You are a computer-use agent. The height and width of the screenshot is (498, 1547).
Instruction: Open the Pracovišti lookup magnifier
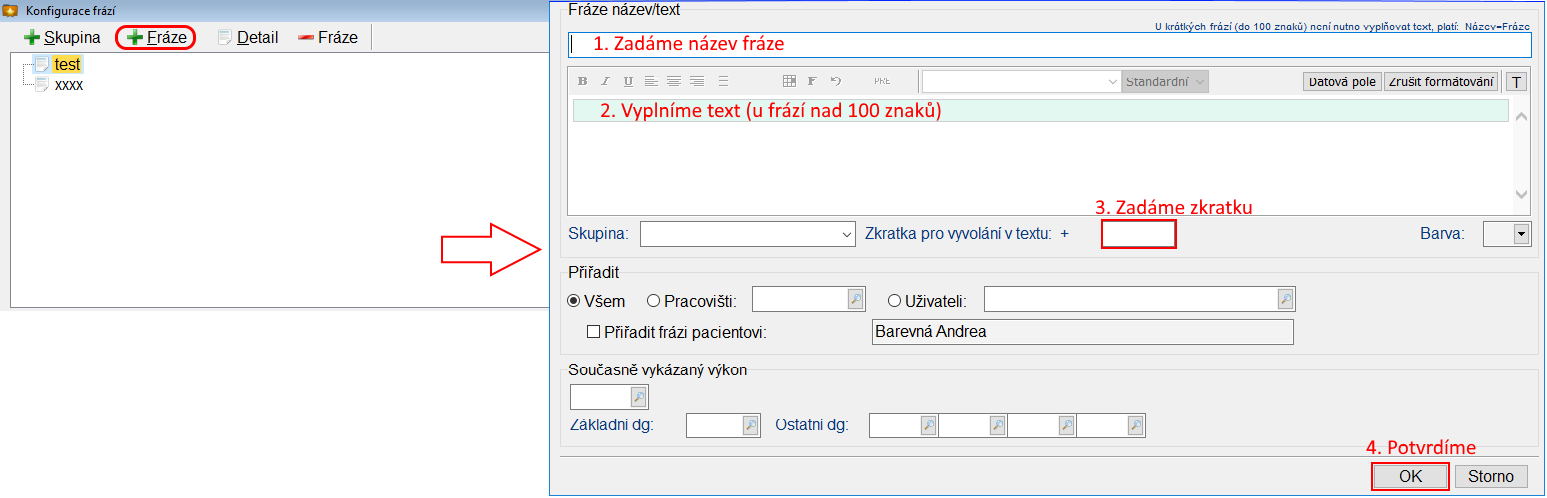point(856,299)
